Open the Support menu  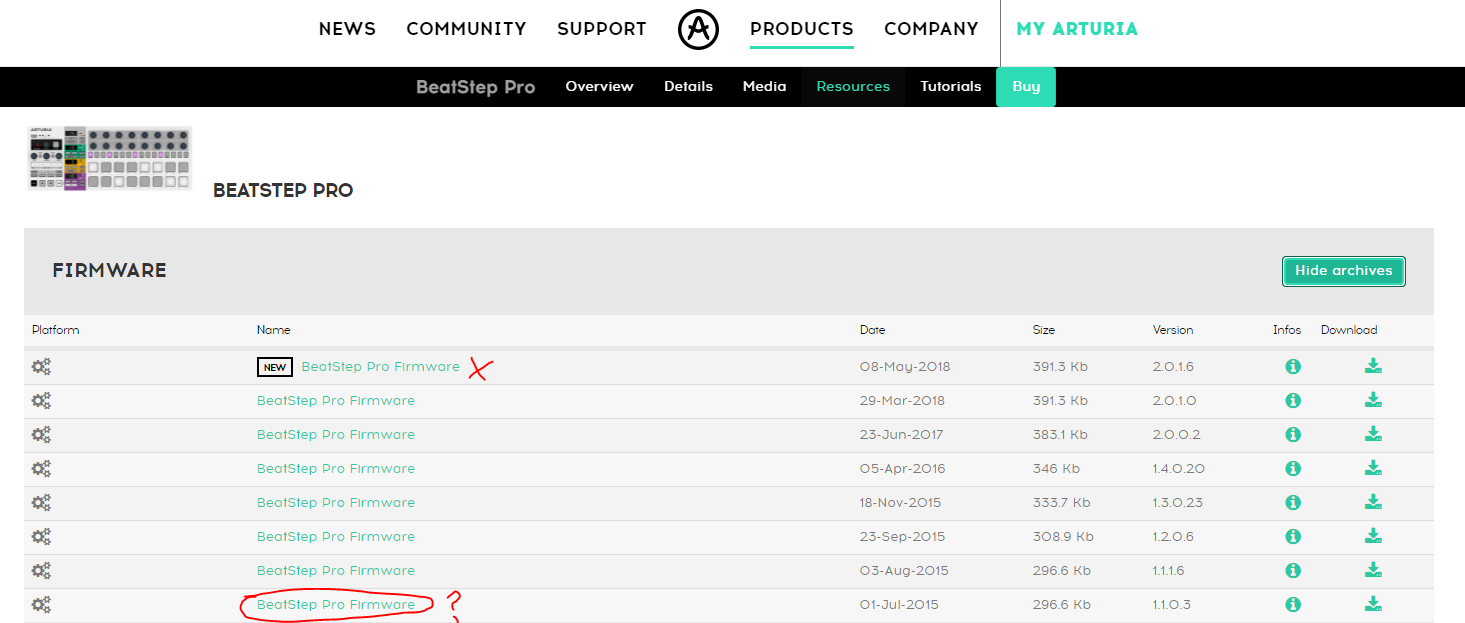coord(601,29)
